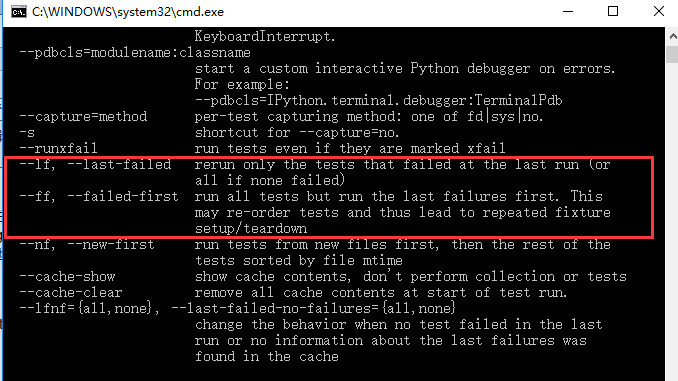Click the --lfnf={all,none} option text
This screenshot has height=381, width=678.
pyautogui.click(x=90, y=309)
